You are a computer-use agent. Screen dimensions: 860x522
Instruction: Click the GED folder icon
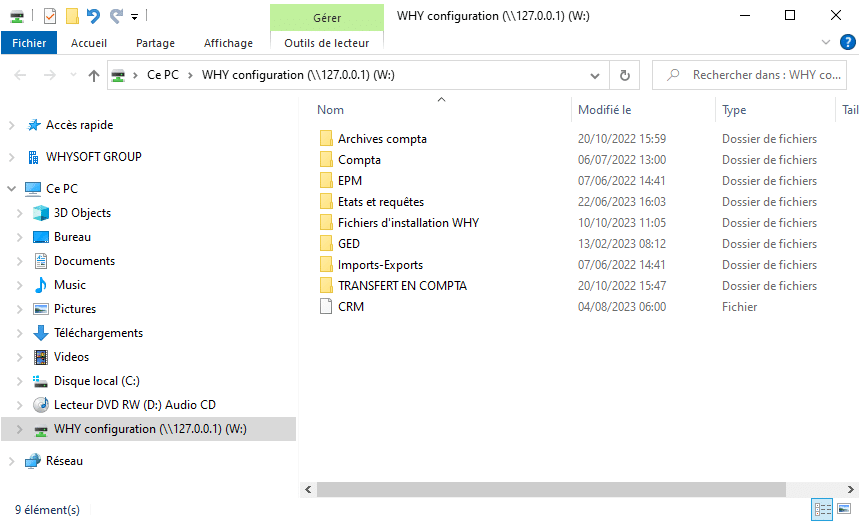point(326,243)
